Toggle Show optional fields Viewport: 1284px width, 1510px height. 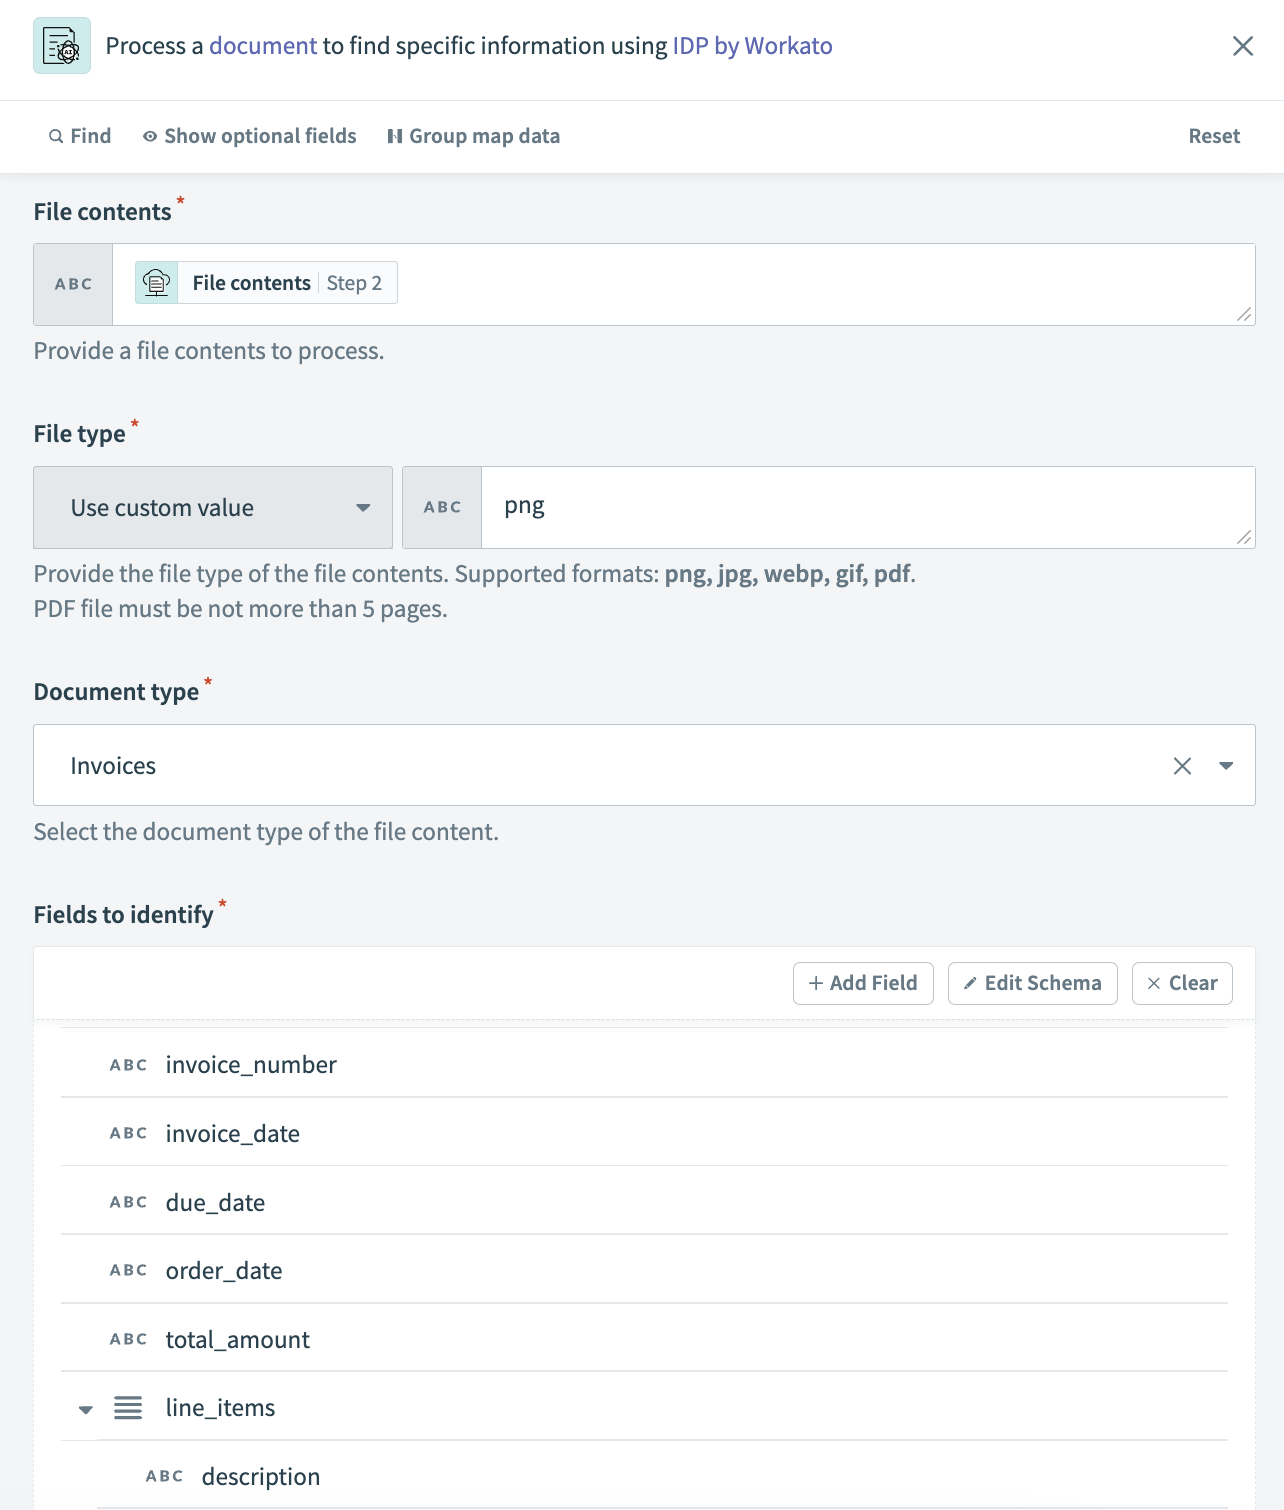coord(250,136)
